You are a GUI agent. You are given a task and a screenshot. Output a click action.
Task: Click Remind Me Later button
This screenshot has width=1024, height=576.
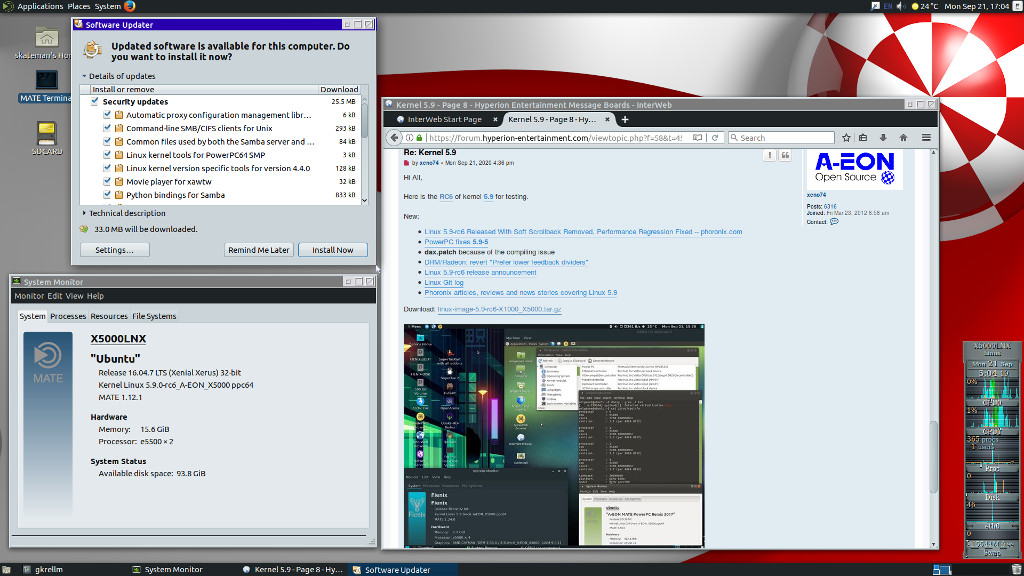[259, 250]
